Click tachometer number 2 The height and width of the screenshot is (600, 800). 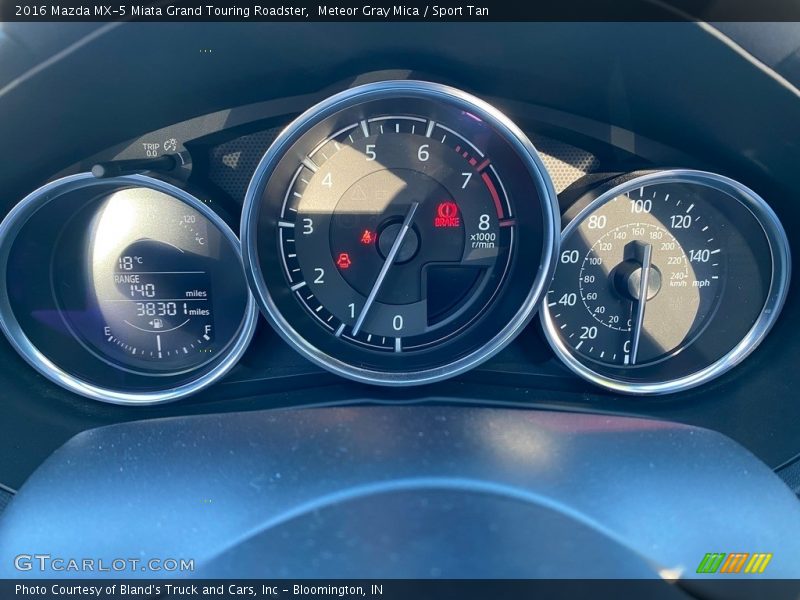[x=319, y=276]
